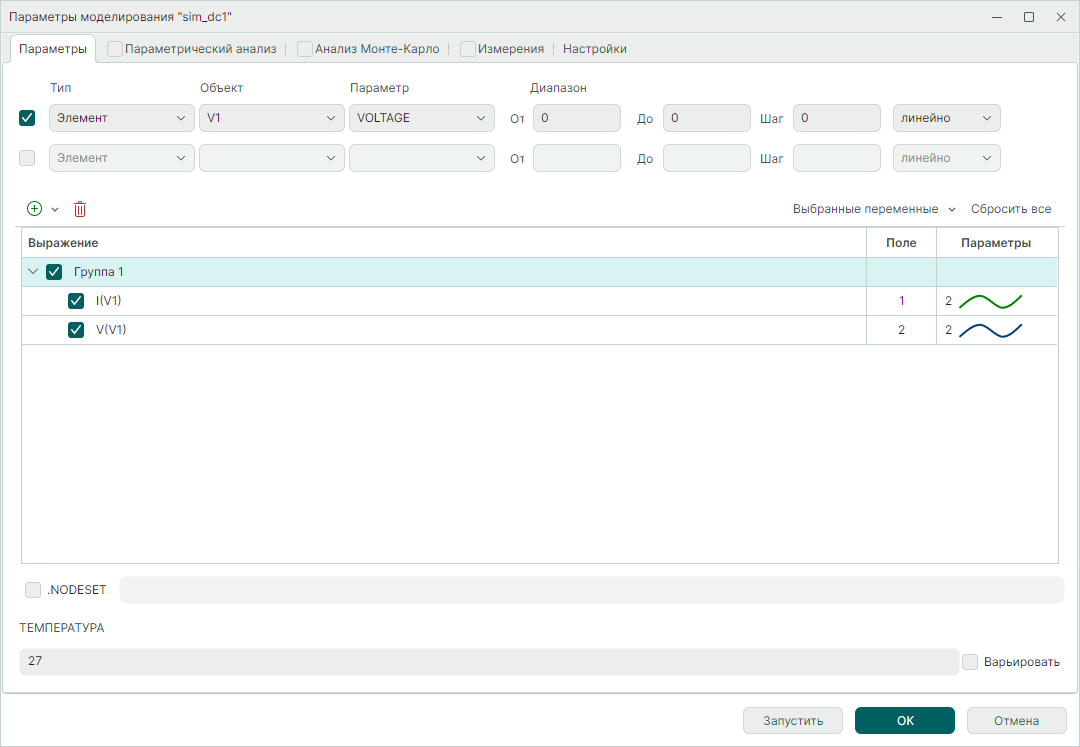Maximize the simulation parameters window
This screenshot has width=1080, height=747.
(x=1028, y=17)
